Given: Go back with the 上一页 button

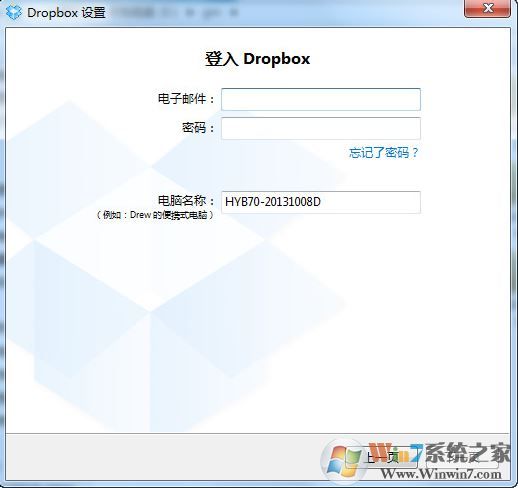Looking at the screenshot, I should pos(382,458).
